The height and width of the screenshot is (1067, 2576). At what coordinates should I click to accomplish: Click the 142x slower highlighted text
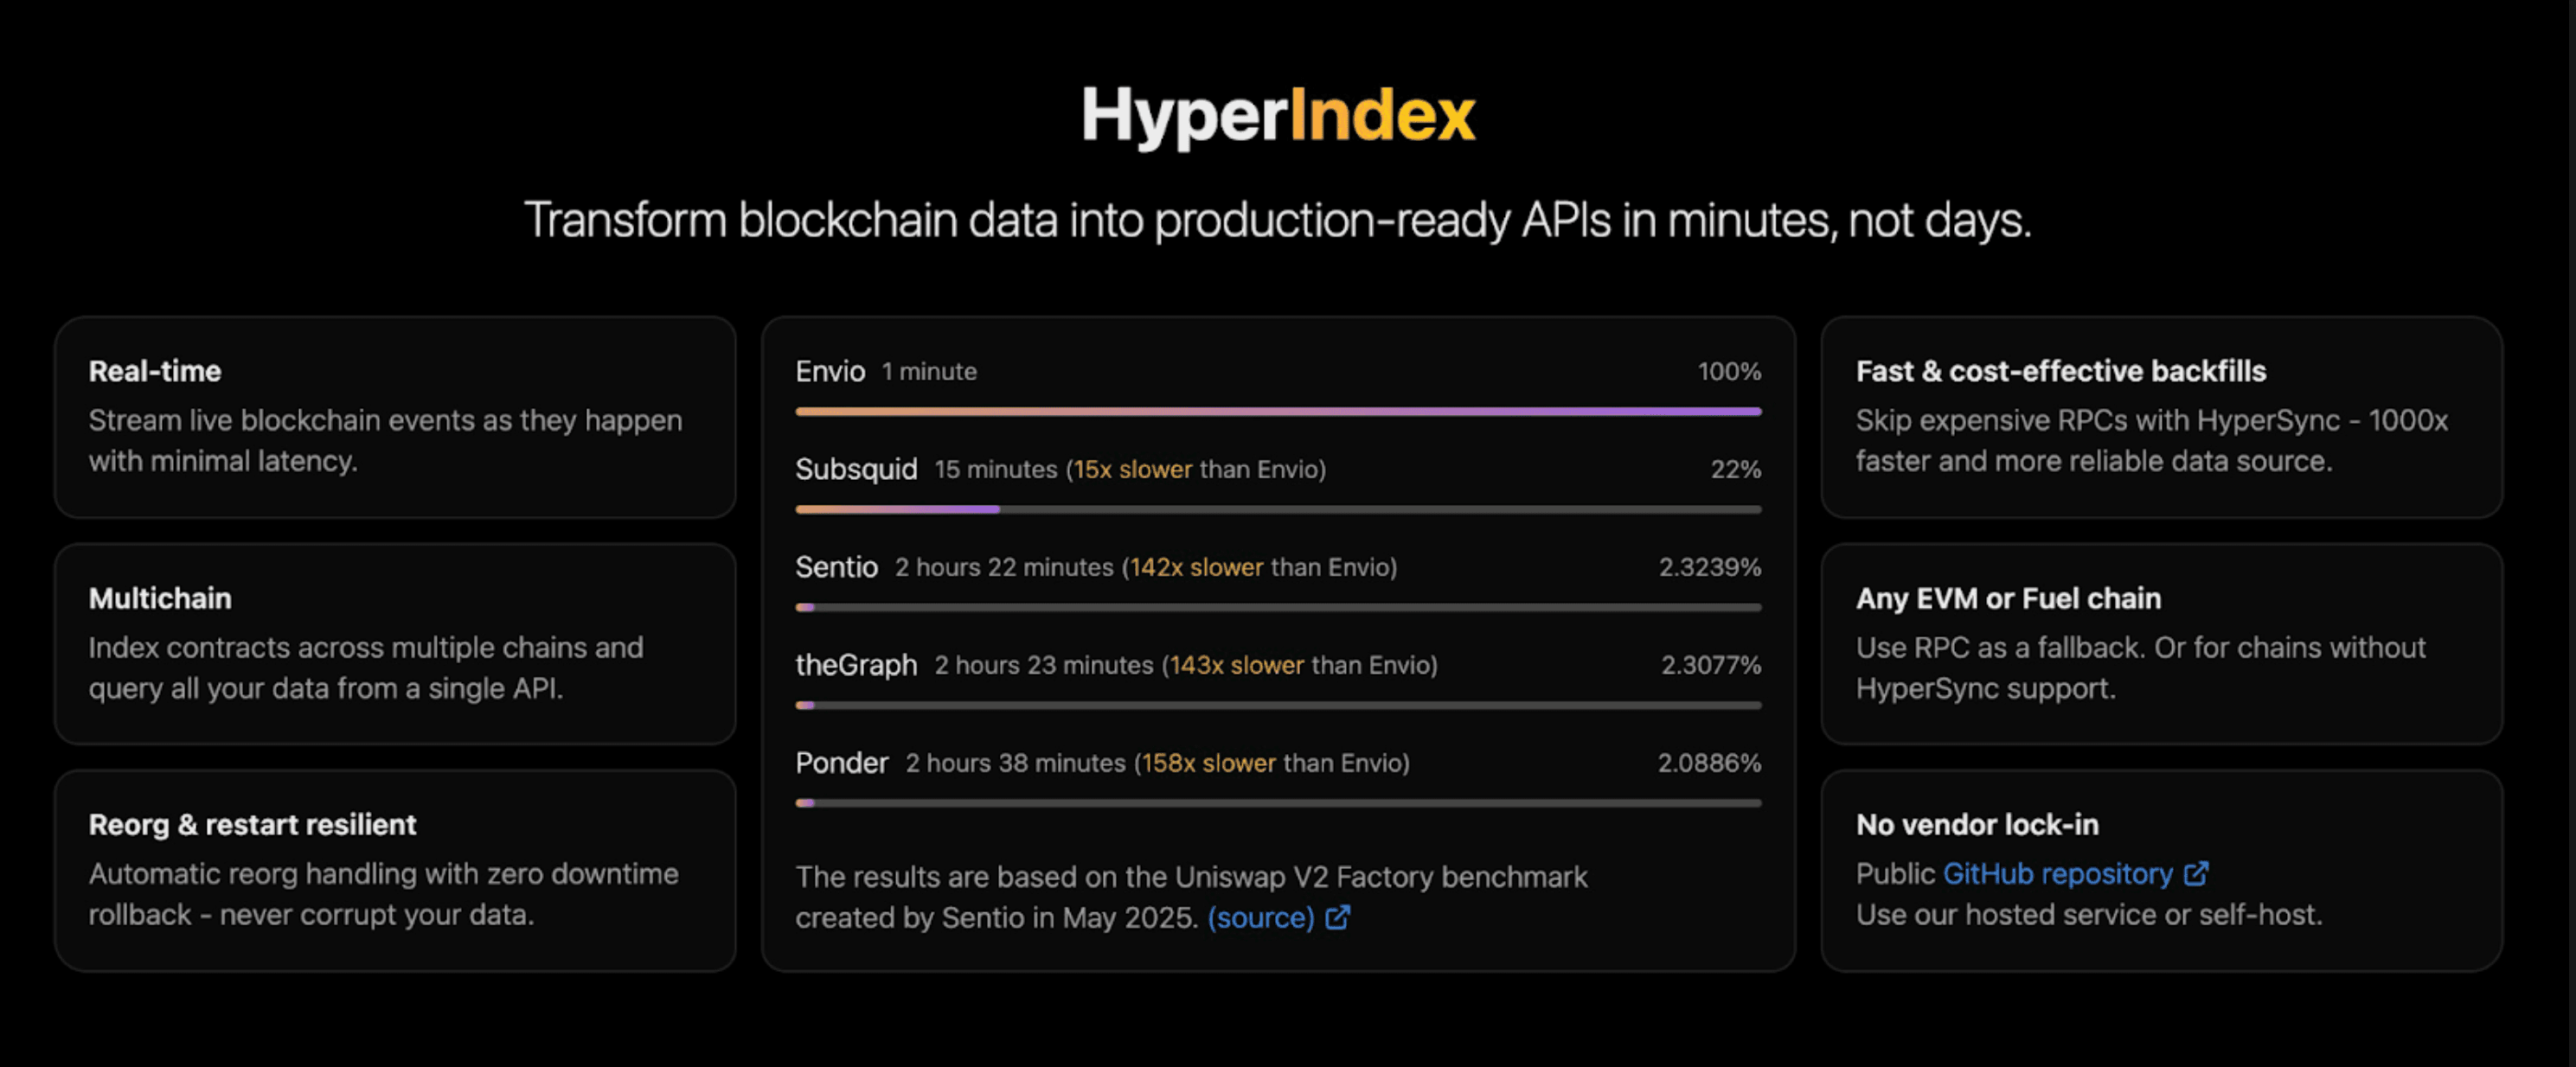pyautogui.click(x=1197, y=567)
